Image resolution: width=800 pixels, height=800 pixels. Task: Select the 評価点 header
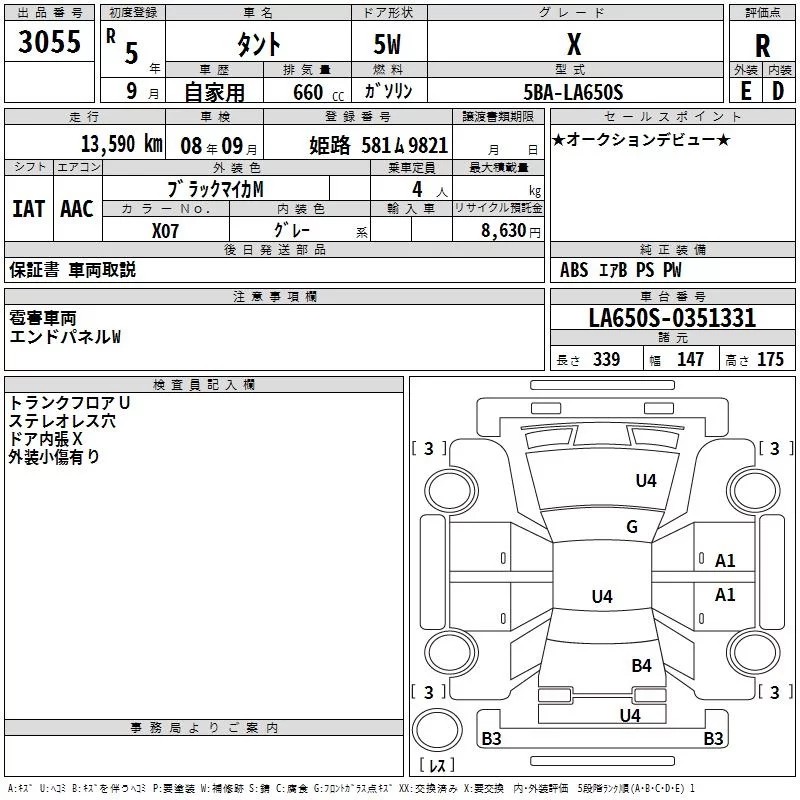762,13
